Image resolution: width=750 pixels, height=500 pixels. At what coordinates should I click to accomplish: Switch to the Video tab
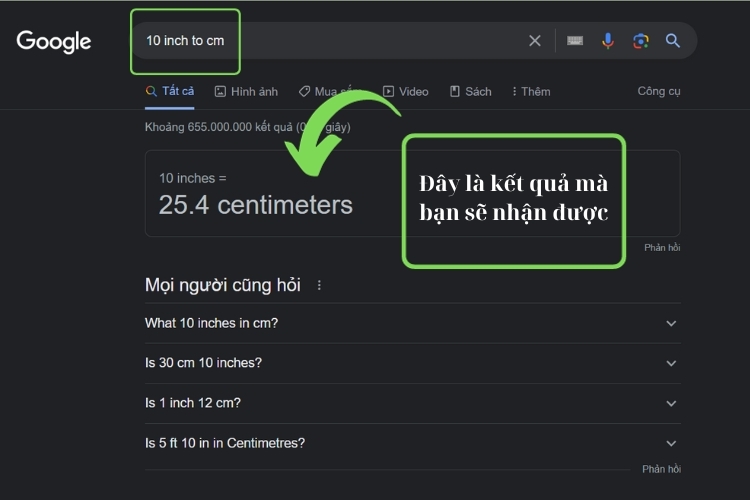[406, 91]
